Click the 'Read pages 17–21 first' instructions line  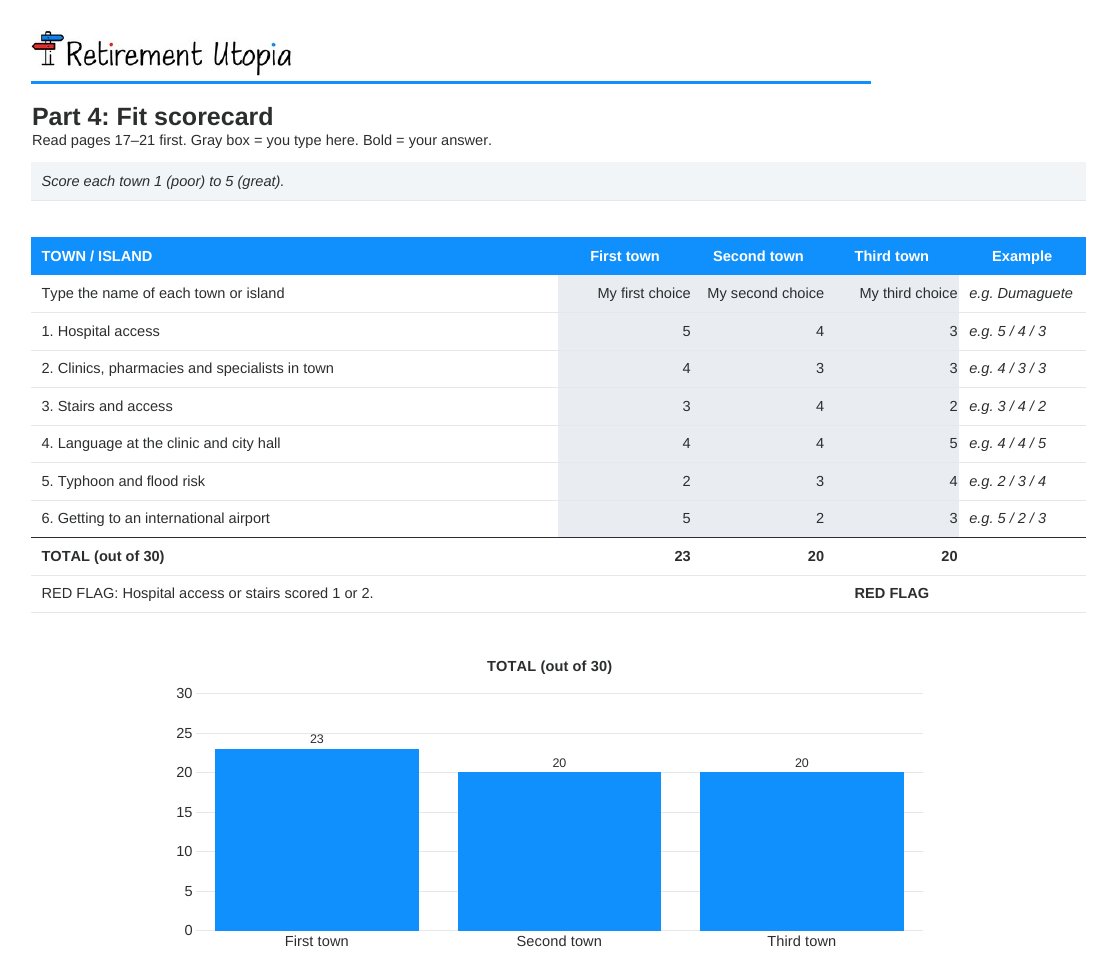[x=262, y=140]
